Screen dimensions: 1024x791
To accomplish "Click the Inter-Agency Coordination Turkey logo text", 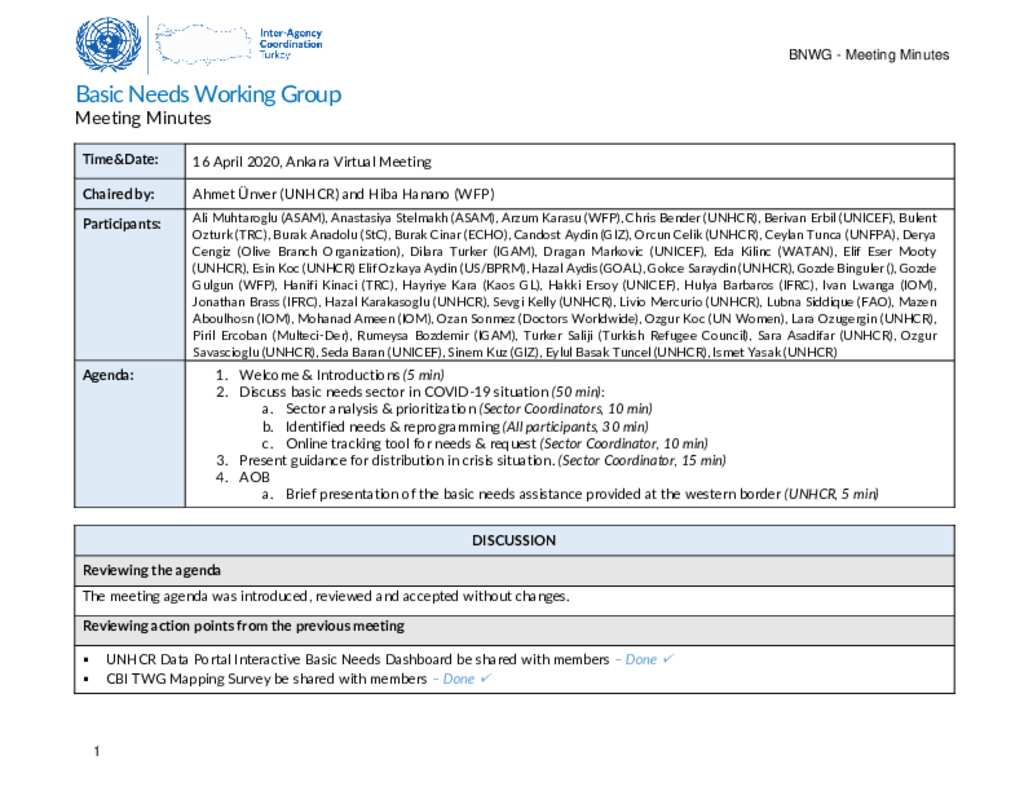I will click(290, 44).
